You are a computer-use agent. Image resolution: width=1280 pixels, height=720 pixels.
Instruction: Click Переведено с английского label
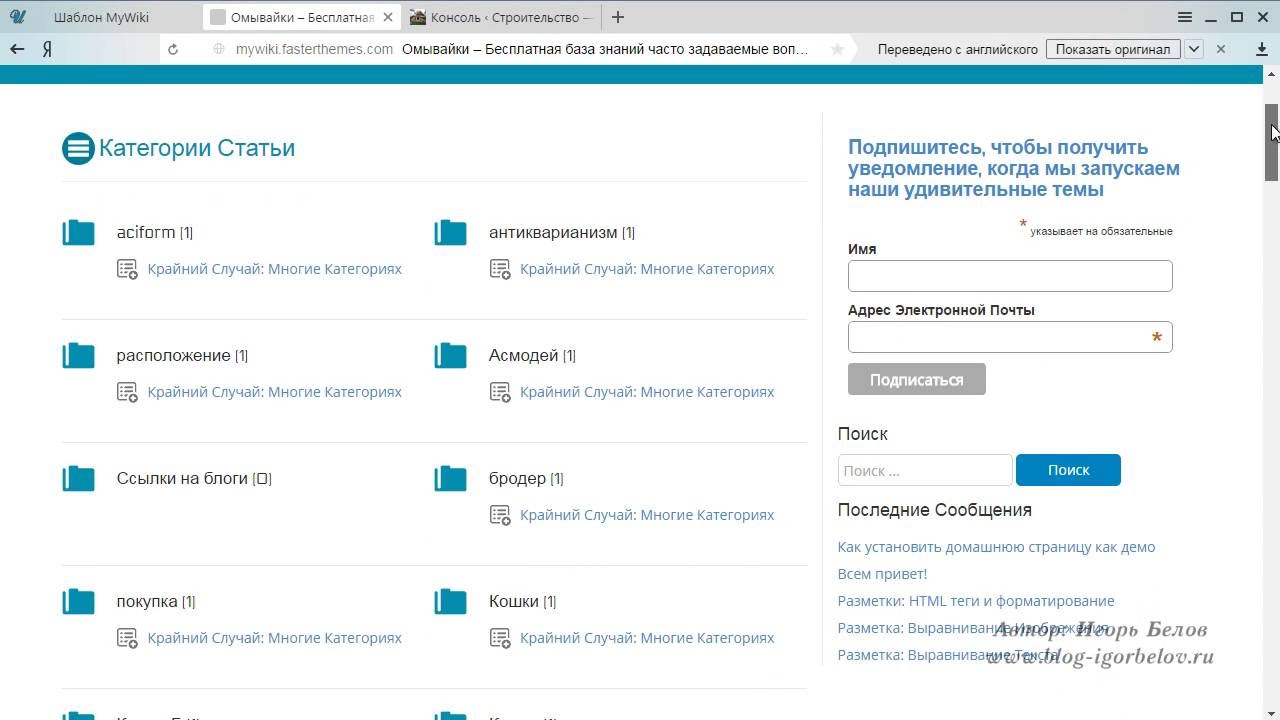click(958, 49)
